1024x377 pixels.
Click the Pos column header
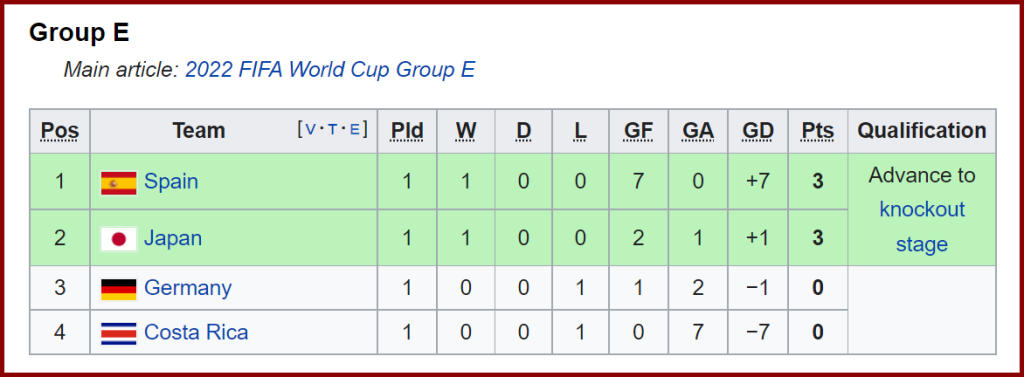(x=59, y=131)
